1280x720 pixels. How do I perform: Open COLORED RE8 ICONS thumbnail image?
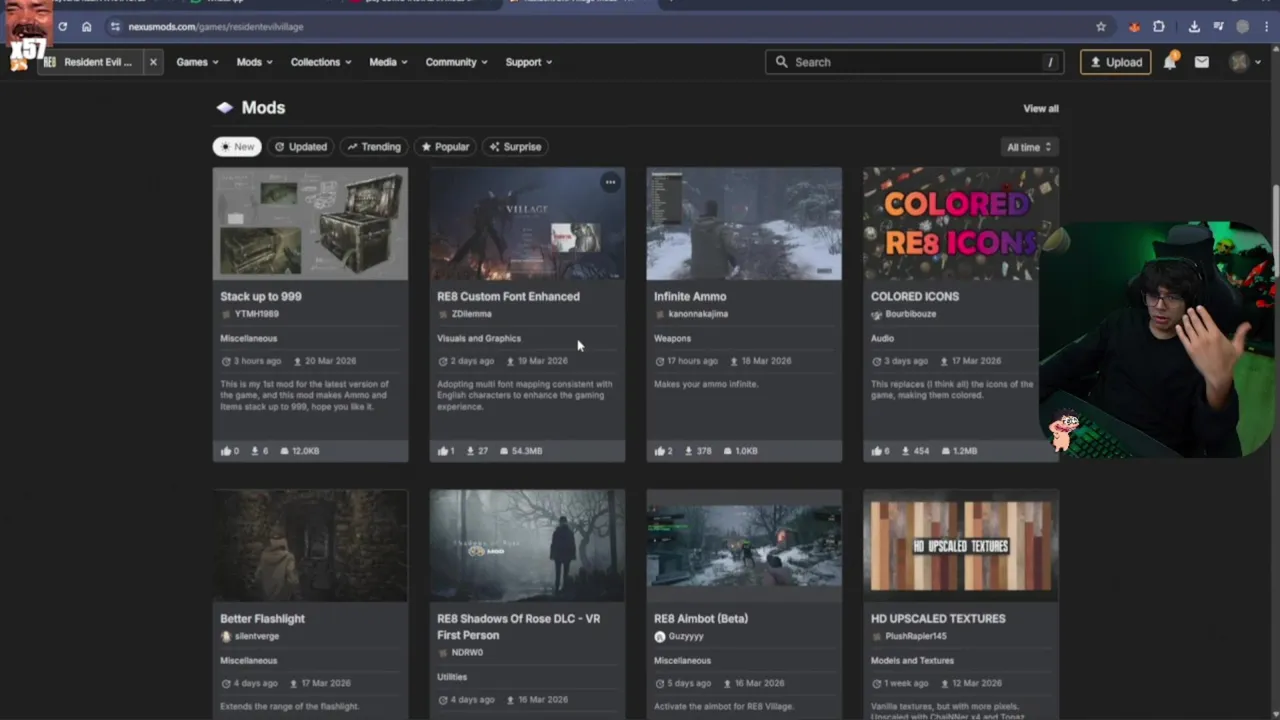[x=961, y=224]
